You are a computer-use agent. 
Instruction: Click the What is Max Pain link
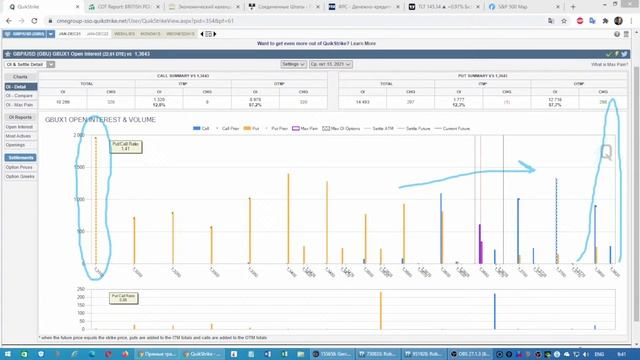tap(609, 64)
